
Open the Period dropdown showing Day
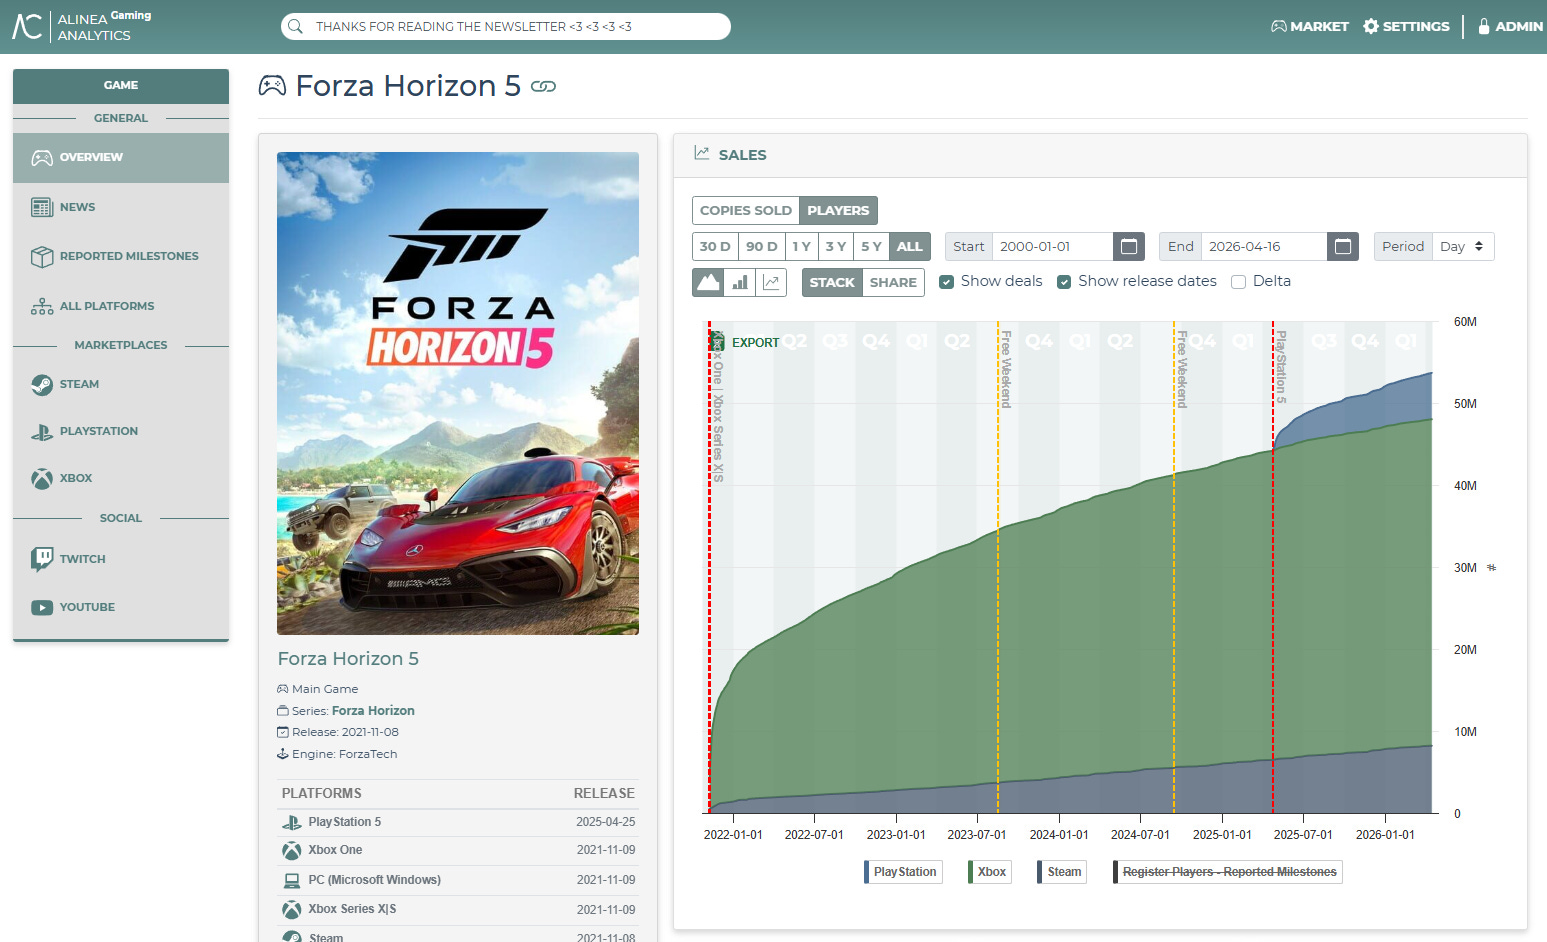click(x=1463, y=246)
